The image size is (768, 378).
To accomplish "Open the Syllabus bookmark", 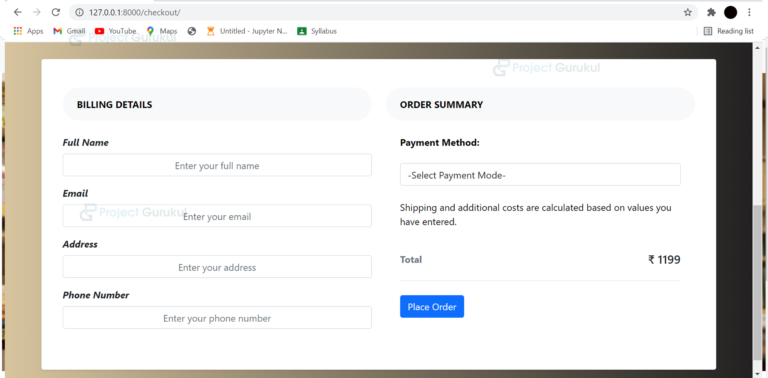I will click(317, 31).
